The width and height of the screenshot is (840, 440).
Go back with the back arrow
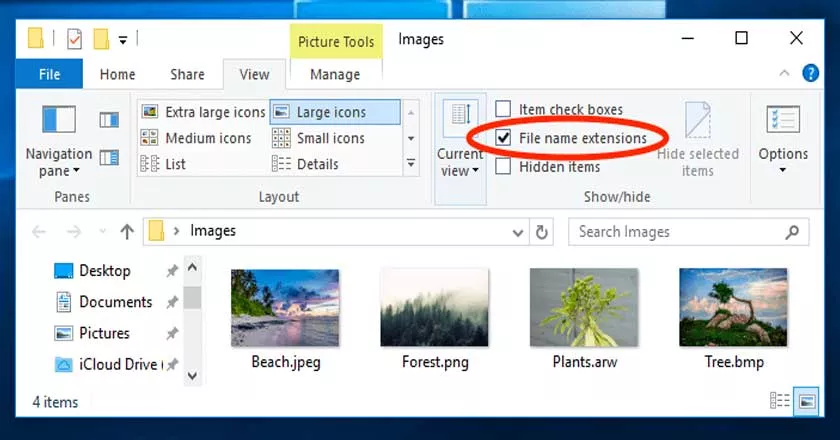point(39,232)
